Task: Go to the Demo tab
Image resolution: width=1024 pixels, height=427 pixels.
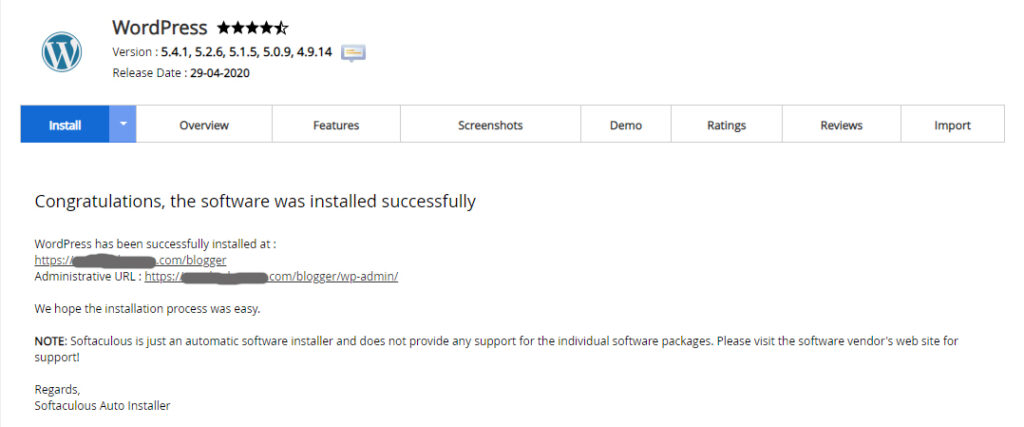Action: 626,125
